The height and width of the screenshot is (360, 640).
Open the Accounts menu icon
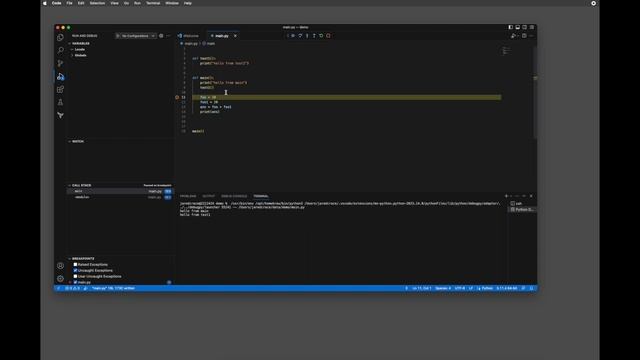[60, 266]
